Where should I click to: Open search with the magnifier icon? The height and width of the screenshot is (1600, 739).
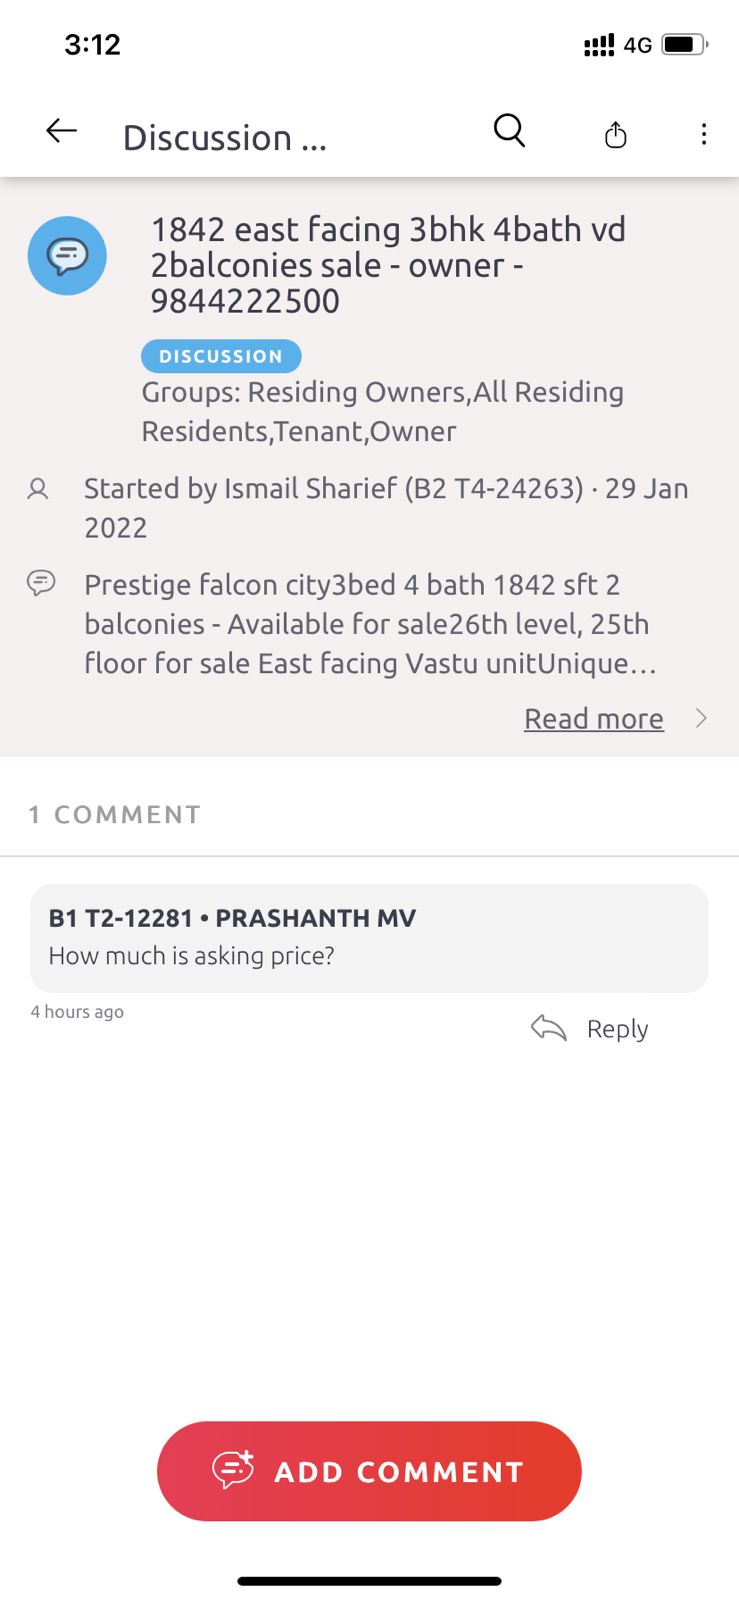[x=509, y=130]
